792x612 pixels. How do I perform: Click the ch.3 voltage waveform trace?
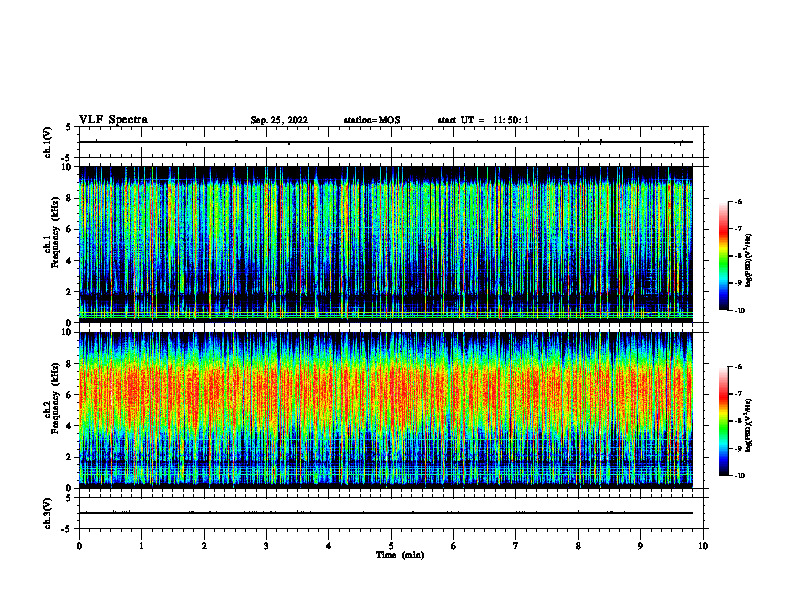click(385, 513)
